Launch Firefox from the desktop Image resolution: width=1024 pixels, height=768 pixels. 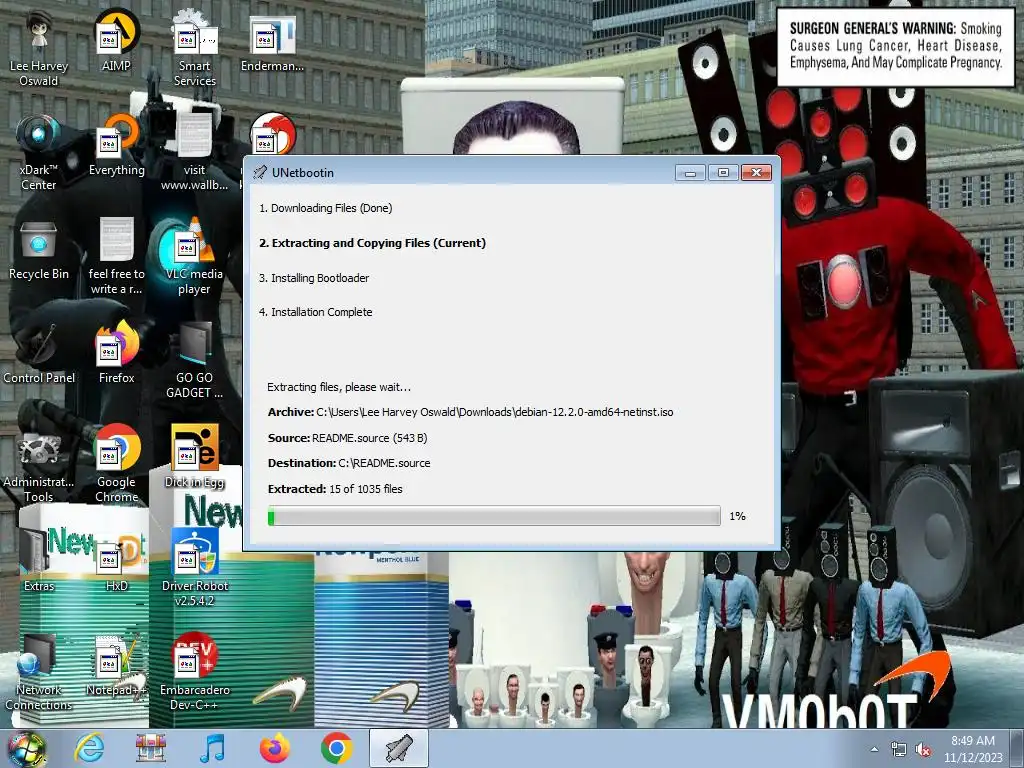(116, 352)
